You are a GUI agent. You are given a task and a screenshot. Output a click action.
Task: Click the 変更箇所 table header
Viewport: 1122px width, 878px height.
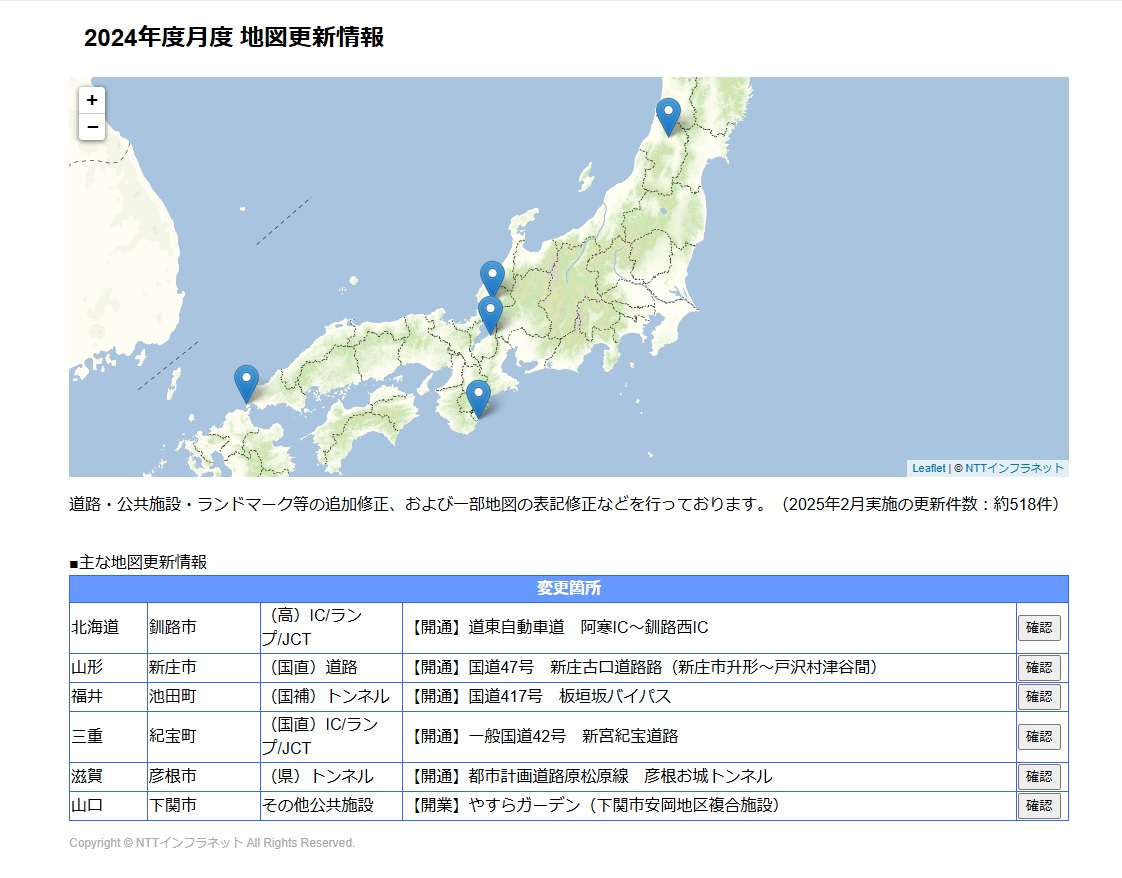point(568,588)
